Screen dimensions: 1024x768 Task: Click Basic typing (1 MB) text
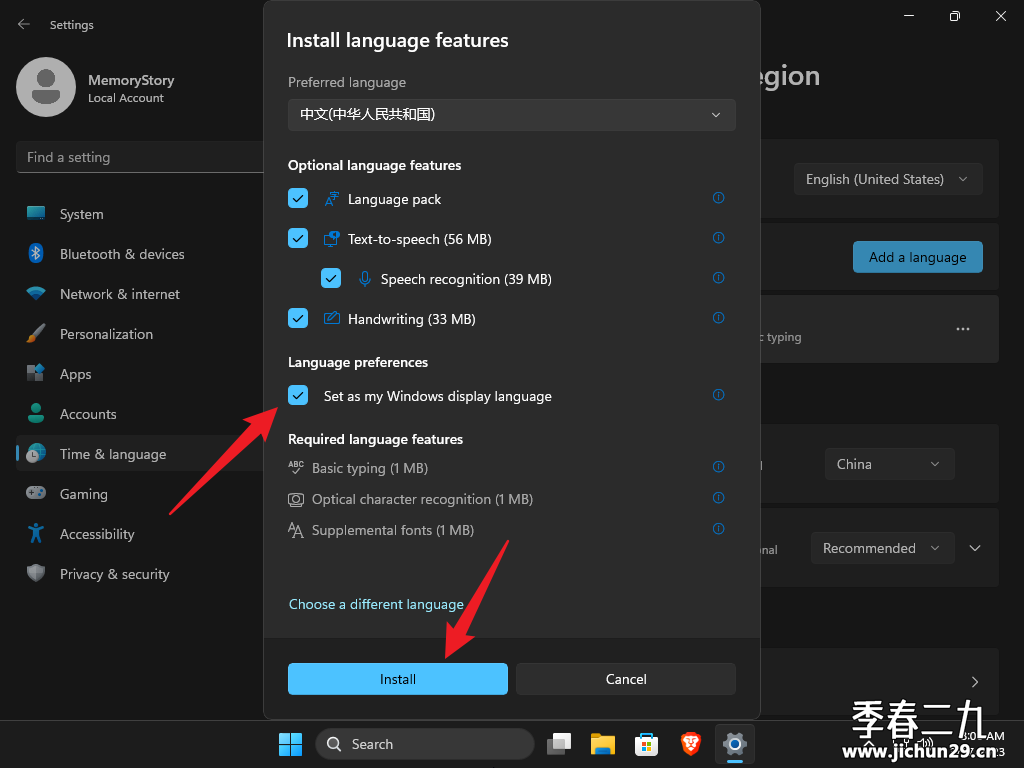370,468
